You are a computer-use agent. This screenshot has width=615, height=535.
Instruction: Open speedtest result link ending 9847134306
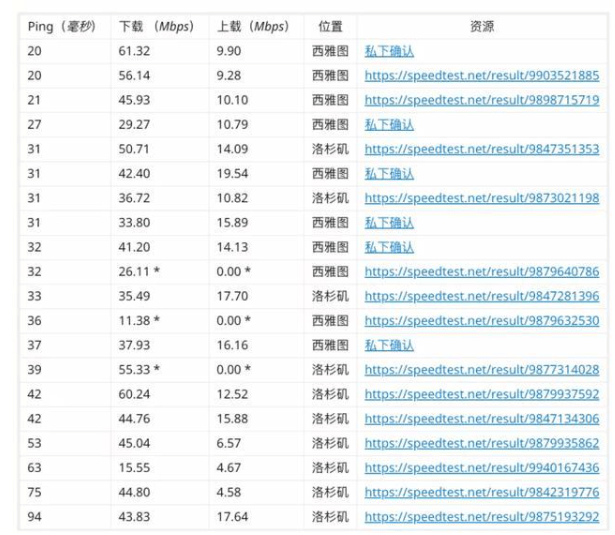[x=482, y=419]
